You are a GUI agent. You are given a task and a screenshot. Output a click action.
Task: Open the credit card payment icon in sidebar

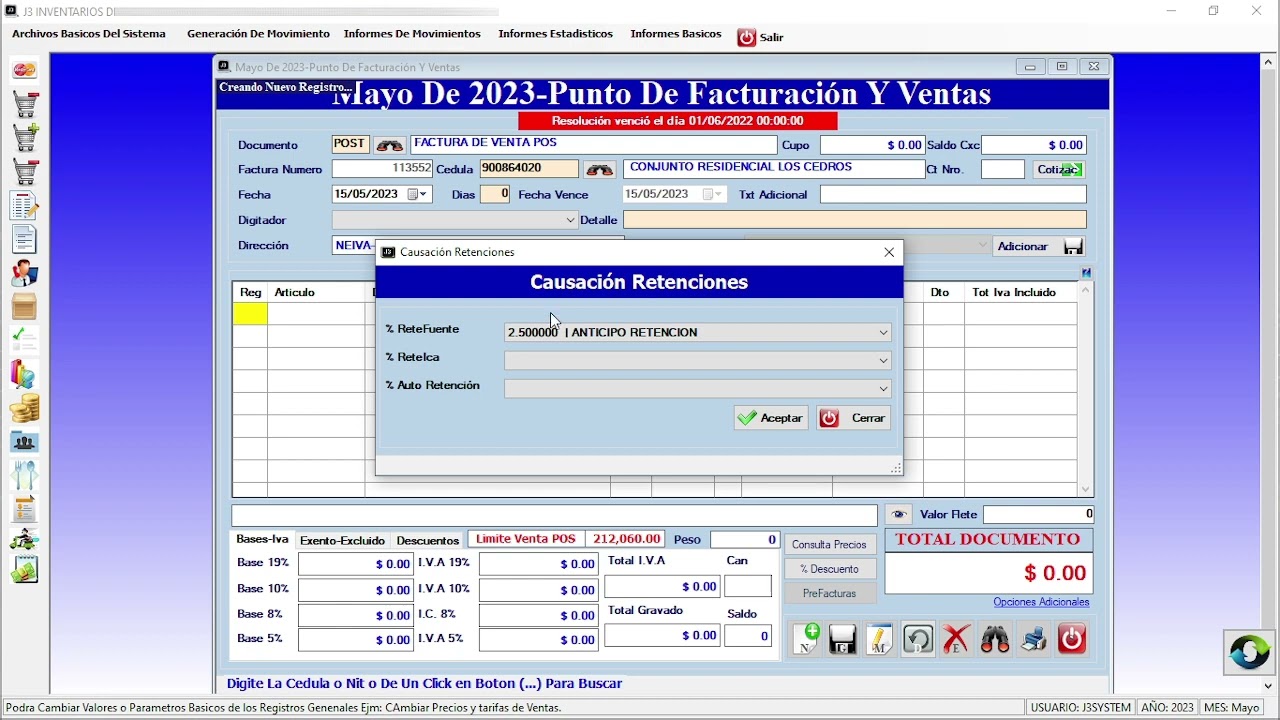click(x=25, y=70)
